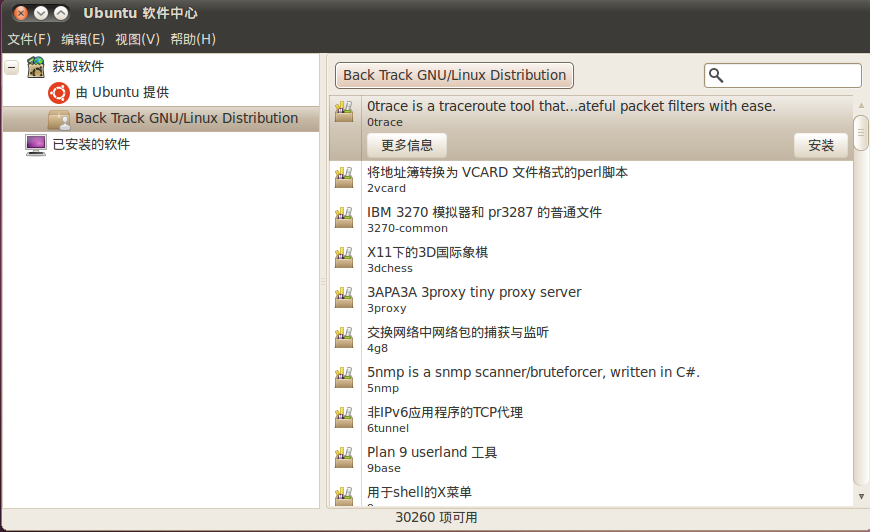Screen dimensions: 870x532
Task: Click the 6tunnel package icon
Action: coord(344,418)
